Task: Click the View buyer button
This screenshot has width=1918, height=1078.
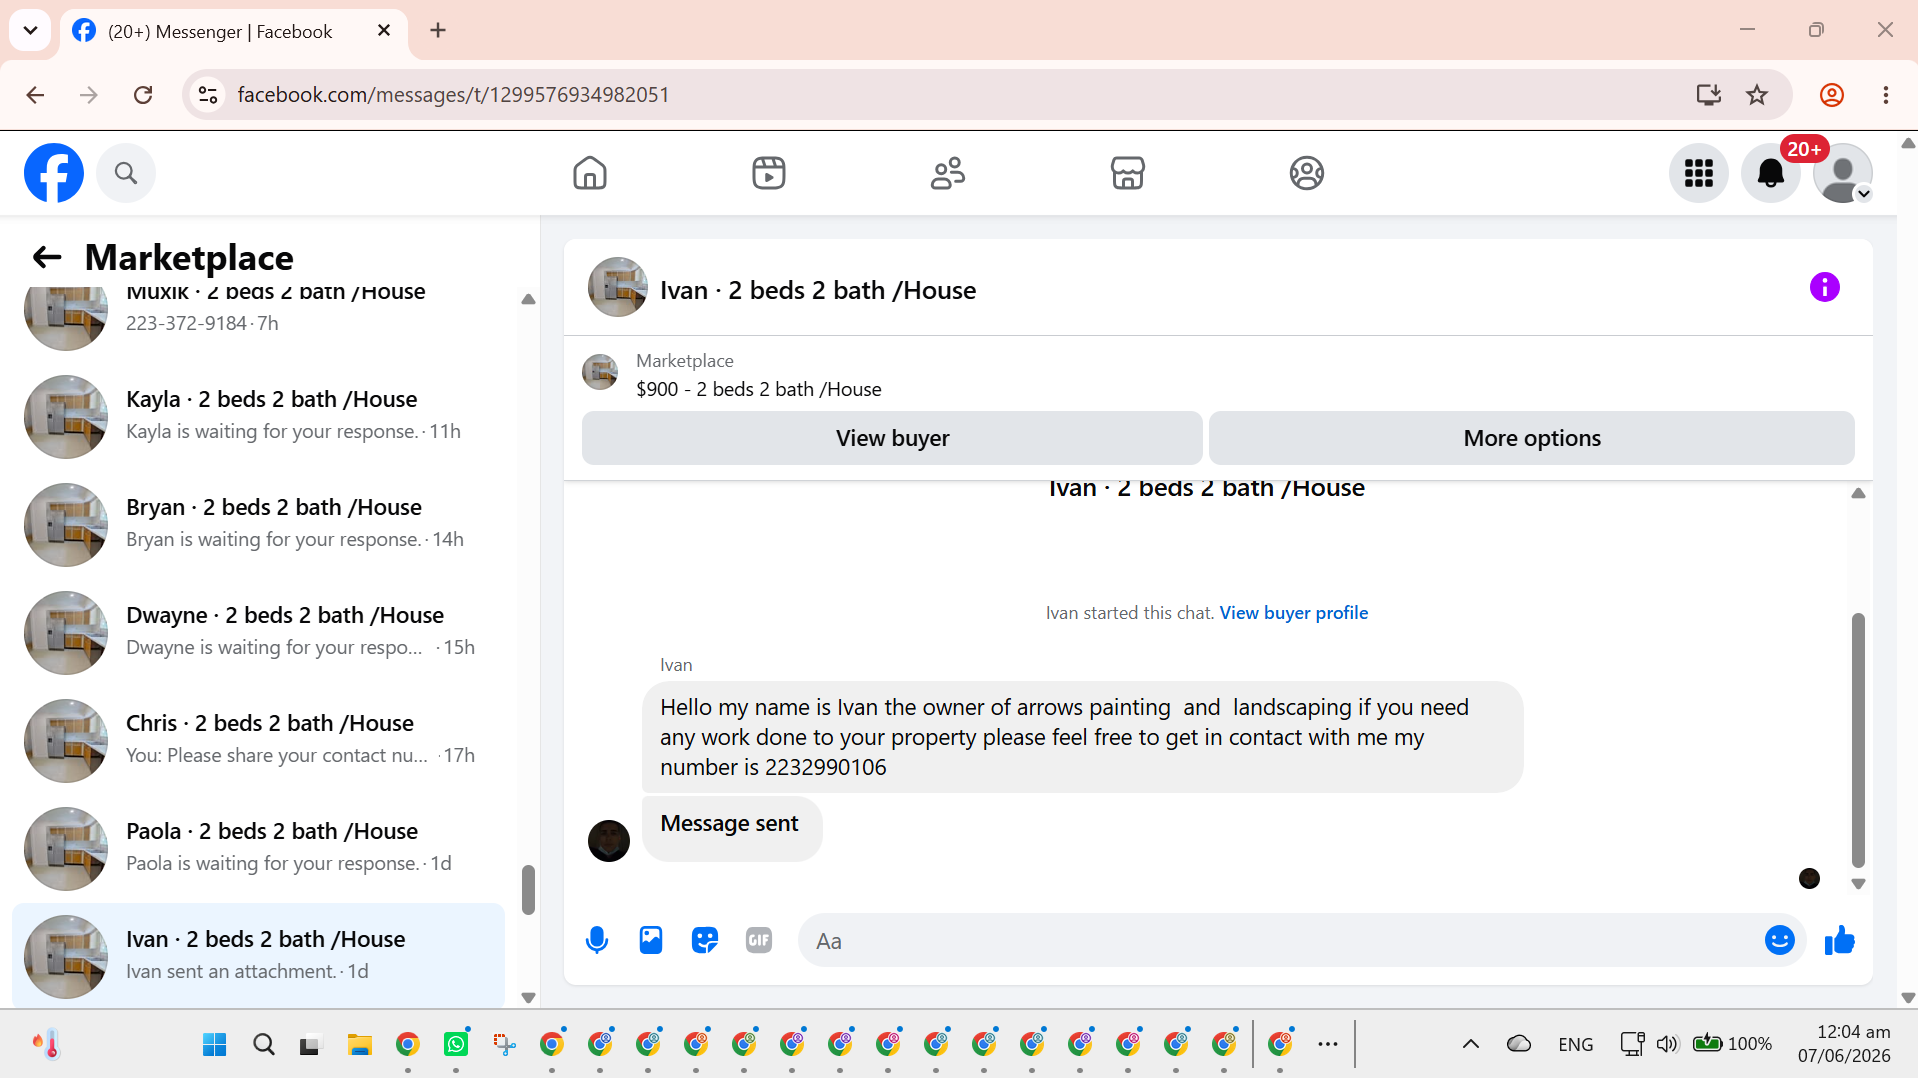Action: coord(892,438)
